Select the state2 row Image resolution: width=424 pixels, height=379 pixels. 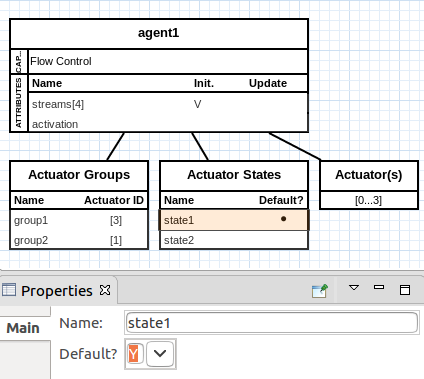pyautogui.click(x=234, y=240)
